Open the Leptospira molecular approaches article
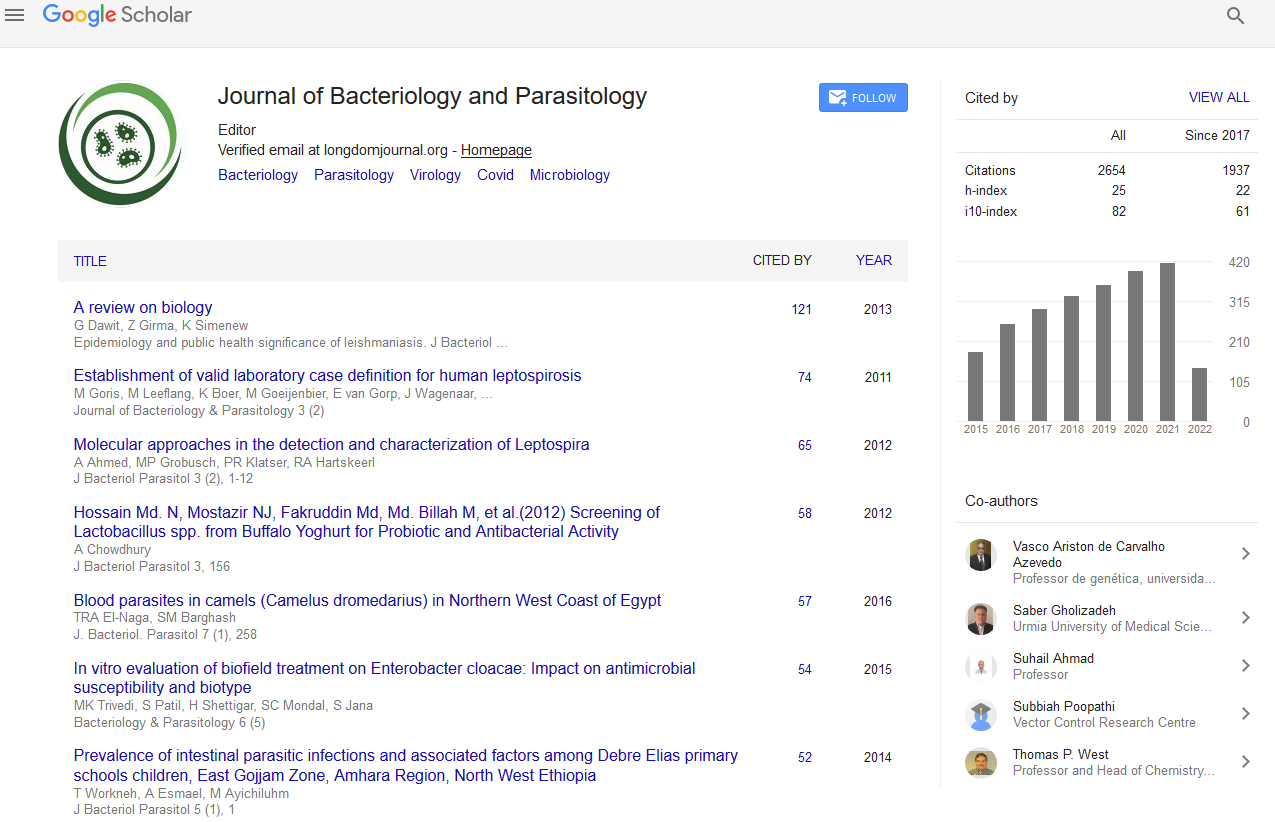The height and width of the screenshot is (822, 1275). pos(331,444)
